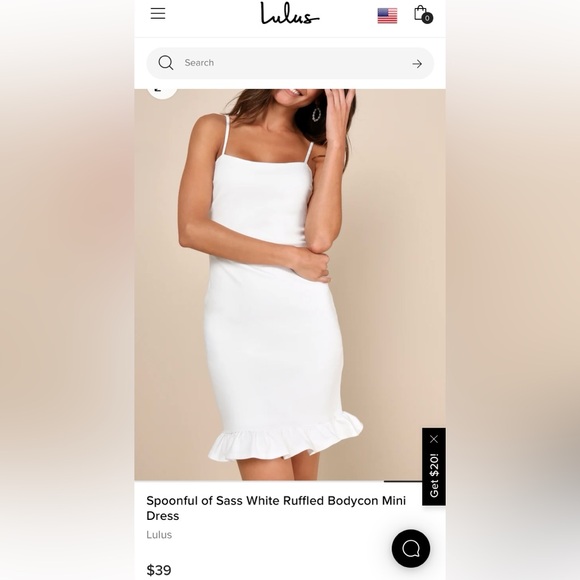Click the magnifying glass search icon
580x580 pixels.
(166, 63)
